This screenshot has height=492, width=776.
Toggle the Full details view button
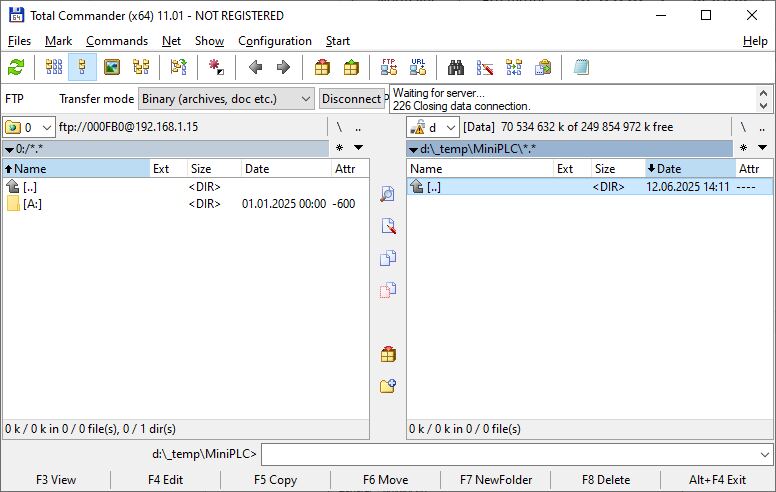point(83,68)
